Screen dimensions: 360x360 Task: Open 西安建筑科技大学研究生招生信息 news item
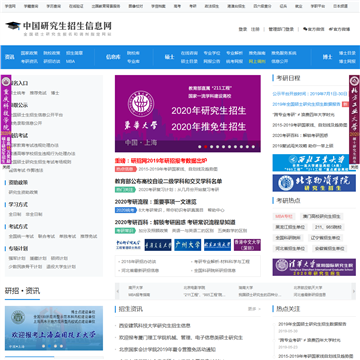pos(155,326)
